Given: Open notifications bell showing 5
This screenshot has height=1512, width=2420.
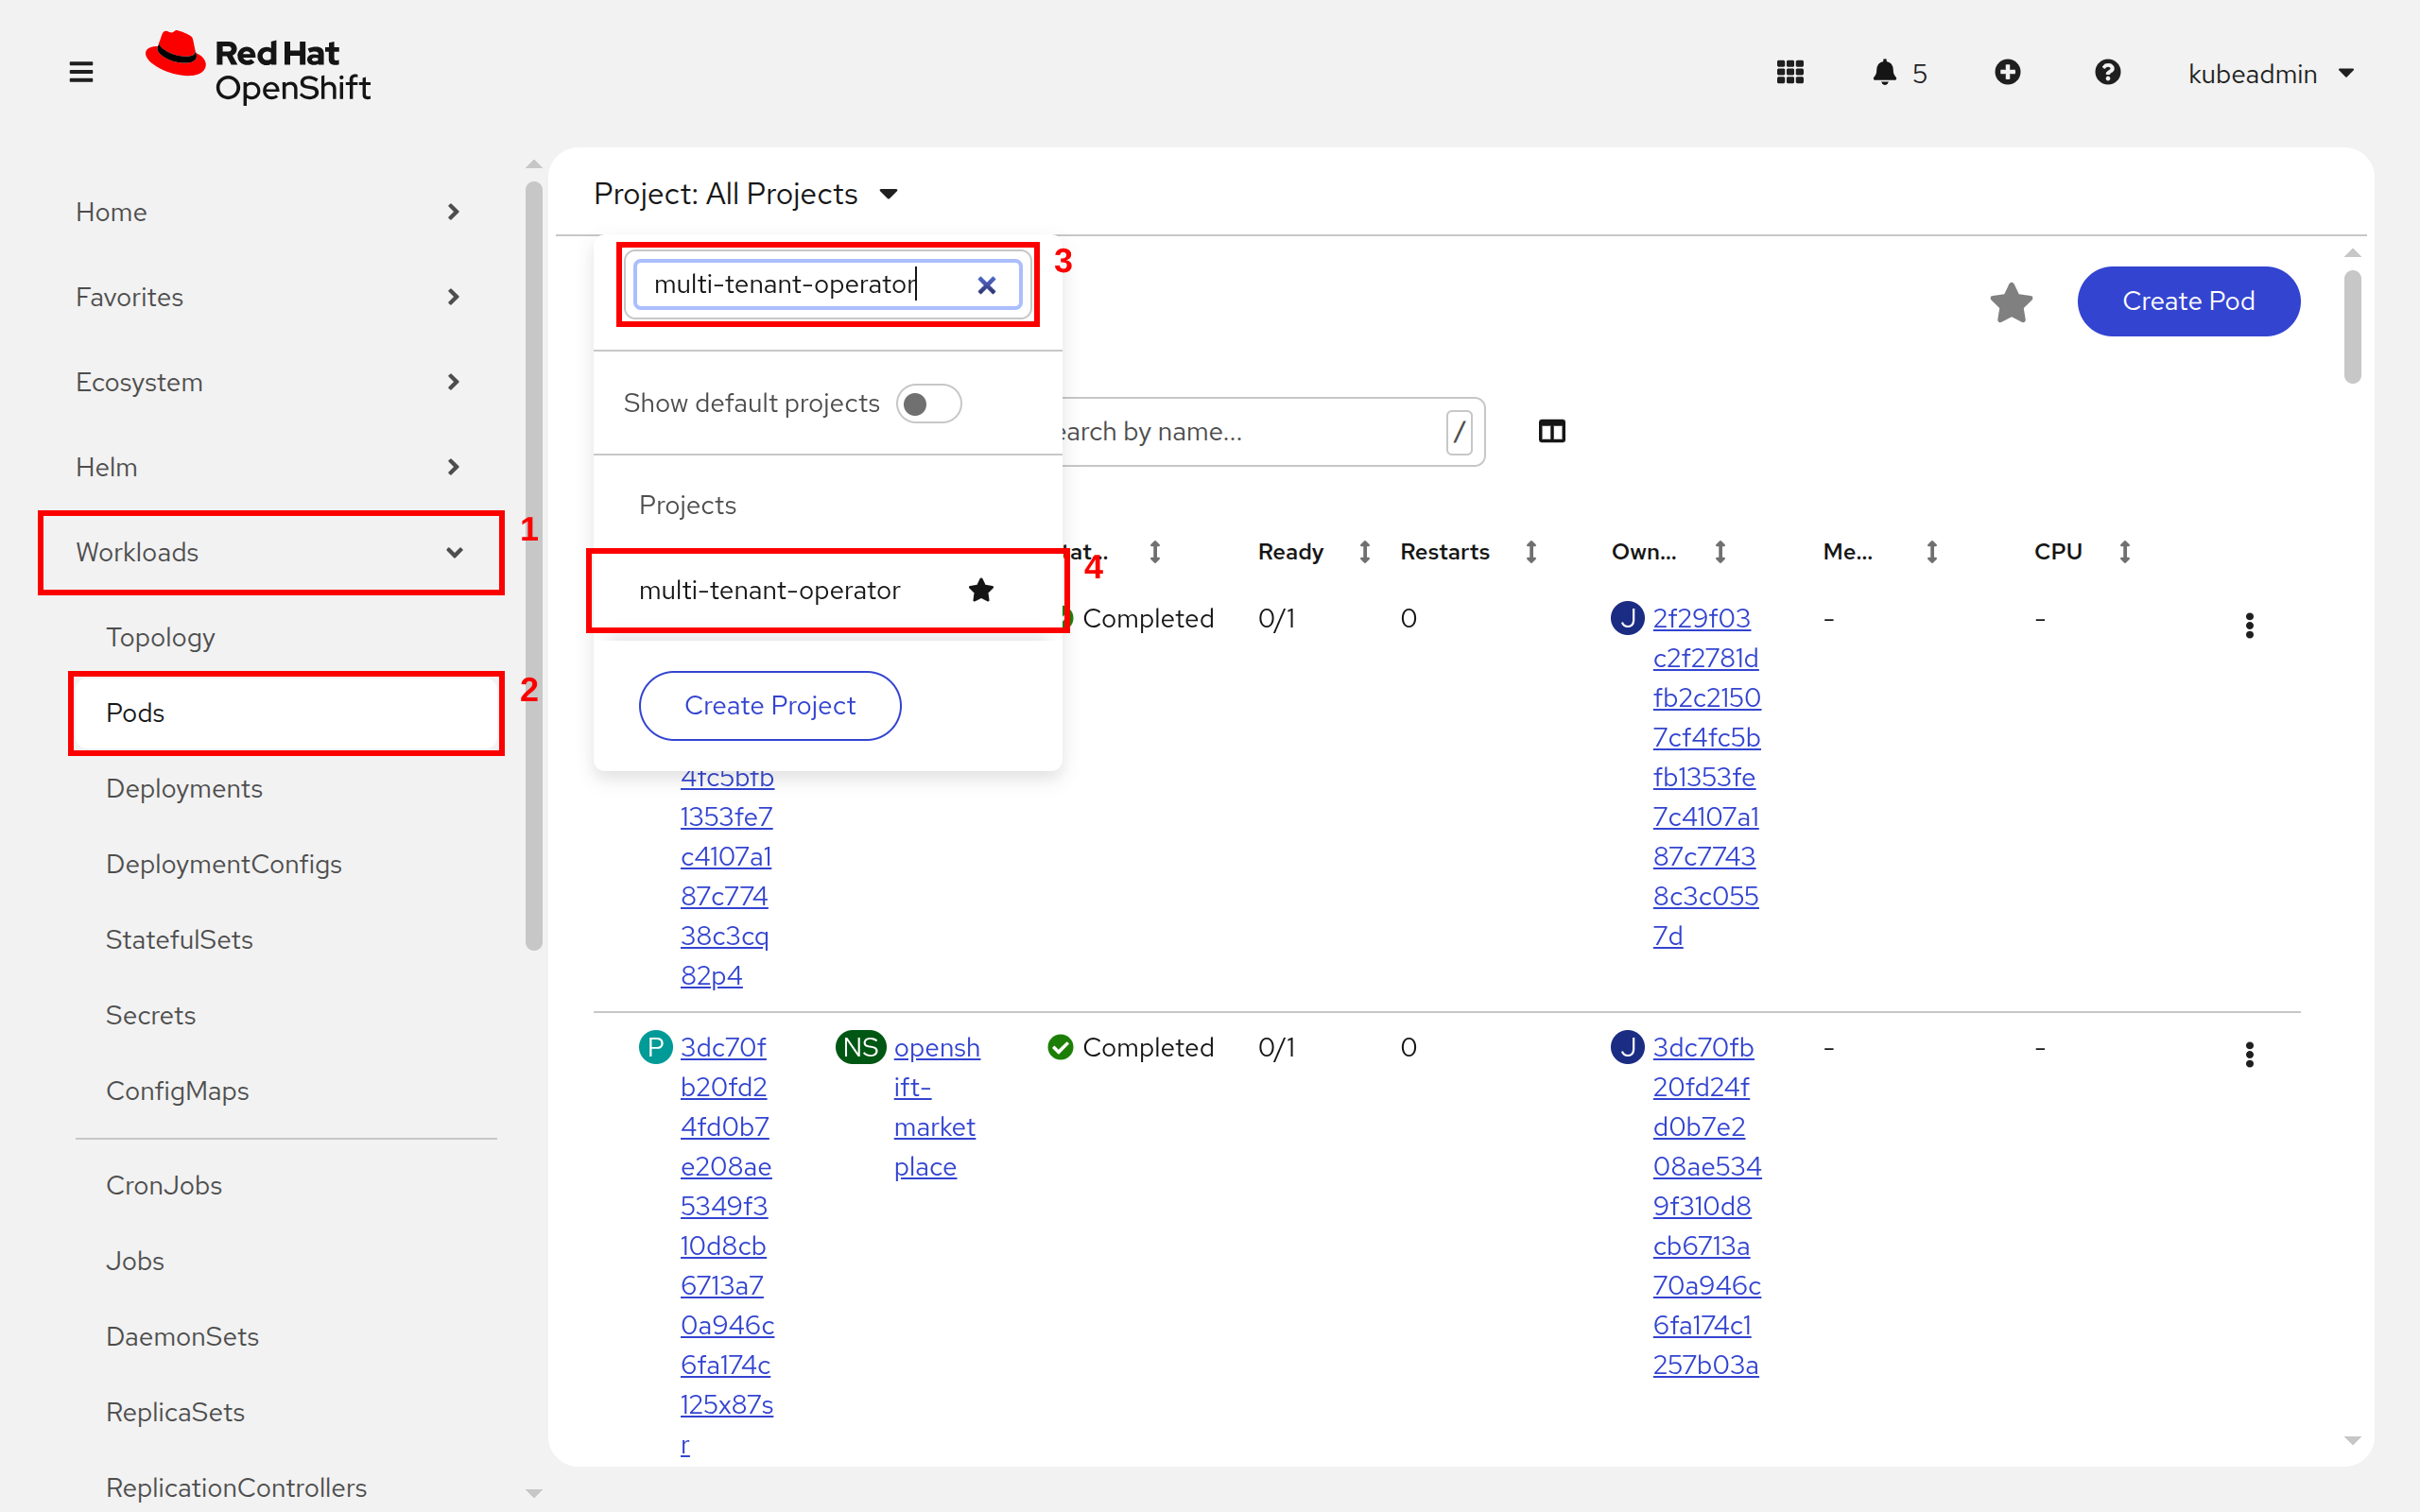Looking at the screenshot, I should tap(1899, 72).
